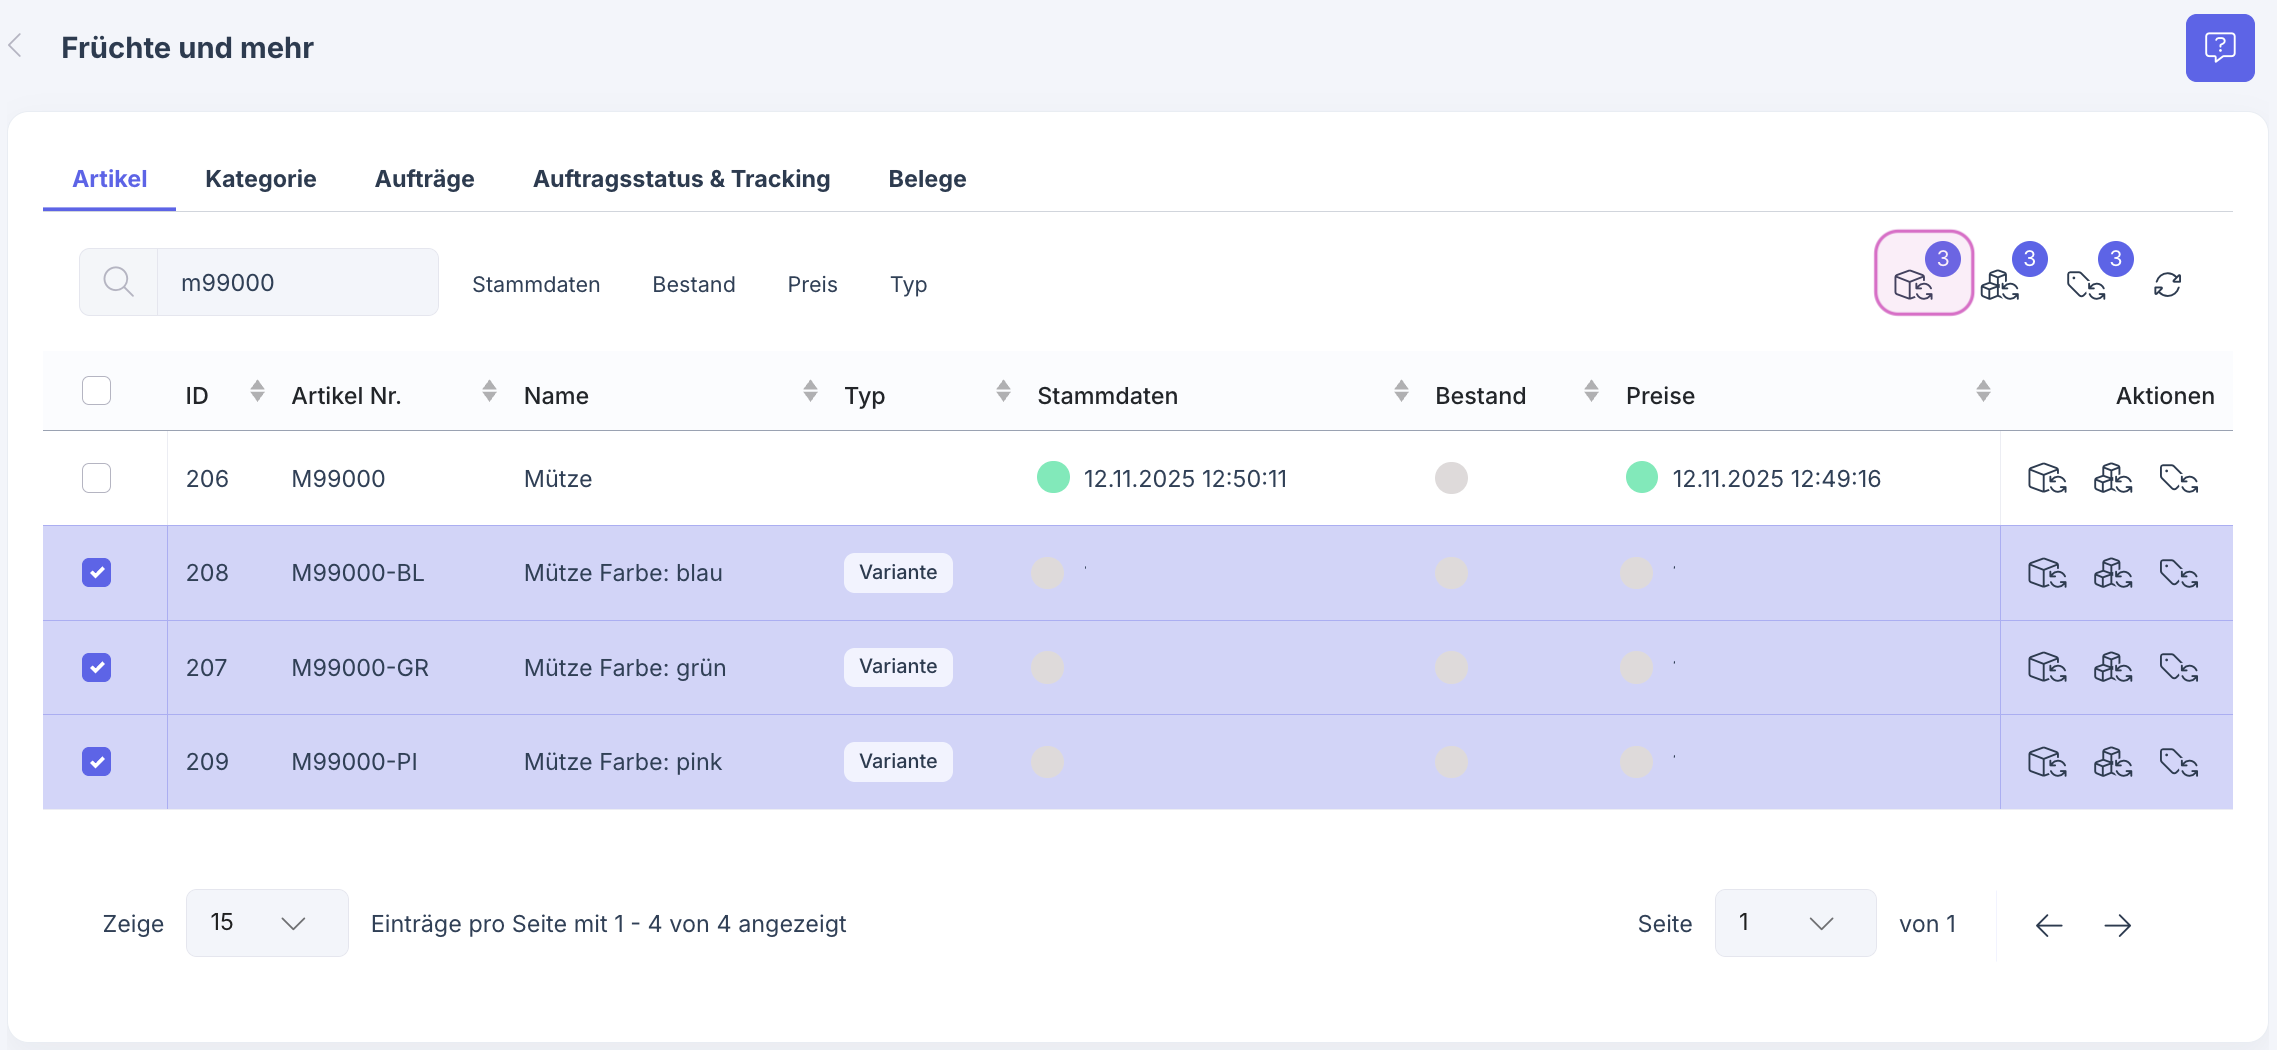
Task: Toggle the select-all checkbox in header
Action: 96,391
